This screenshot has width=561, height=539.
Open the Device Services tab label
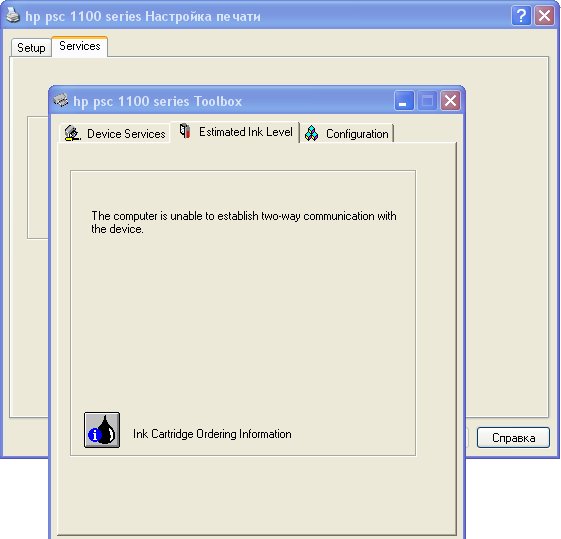pyautogui.click(x=126, y=134)
